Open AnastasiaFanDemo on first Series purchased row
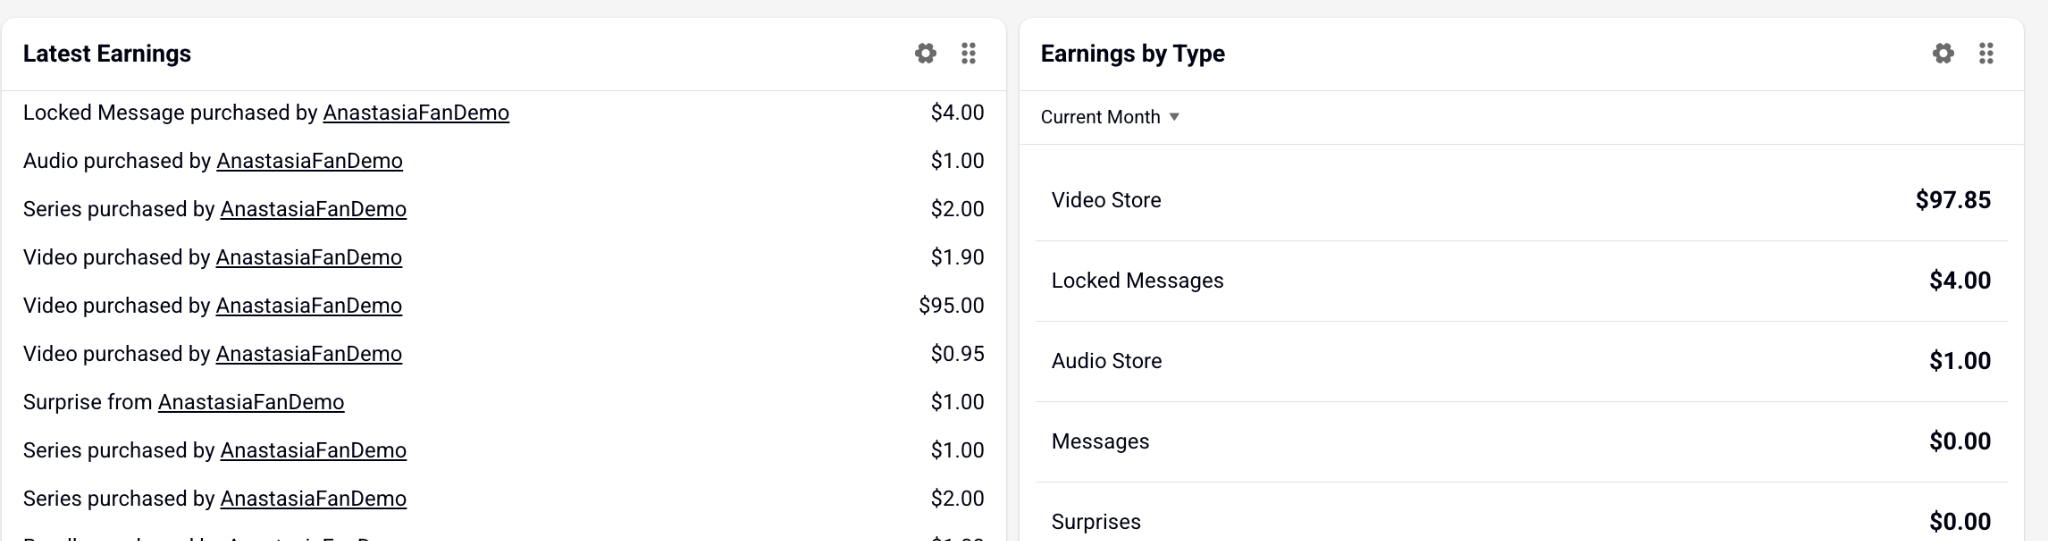Viewport: 2048px width, 541px height. click(314, 209)
